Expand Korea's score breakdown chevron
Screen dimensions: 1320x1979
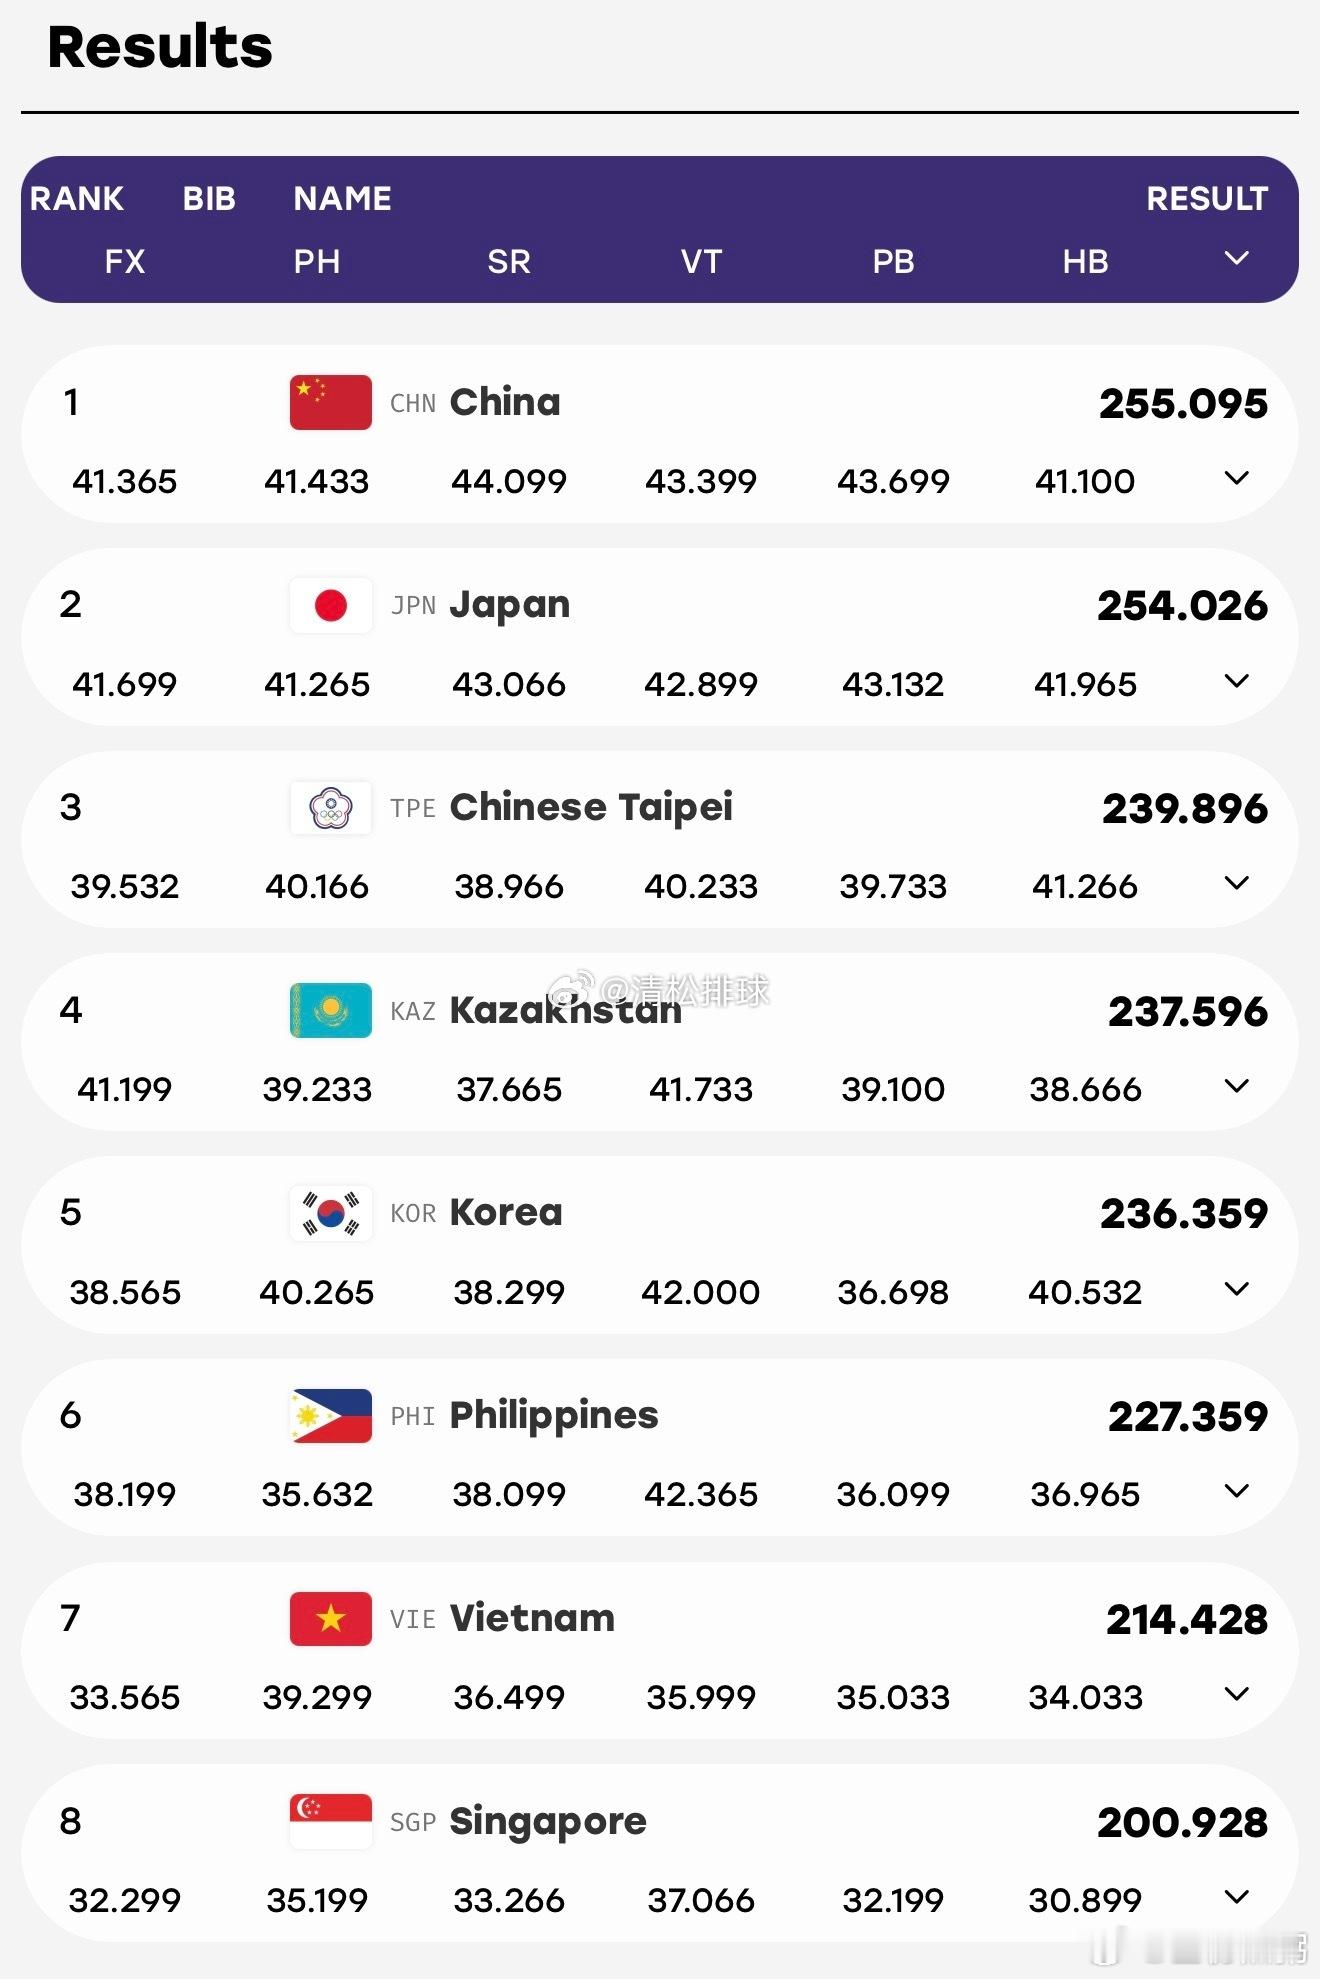point(1237,1290)
